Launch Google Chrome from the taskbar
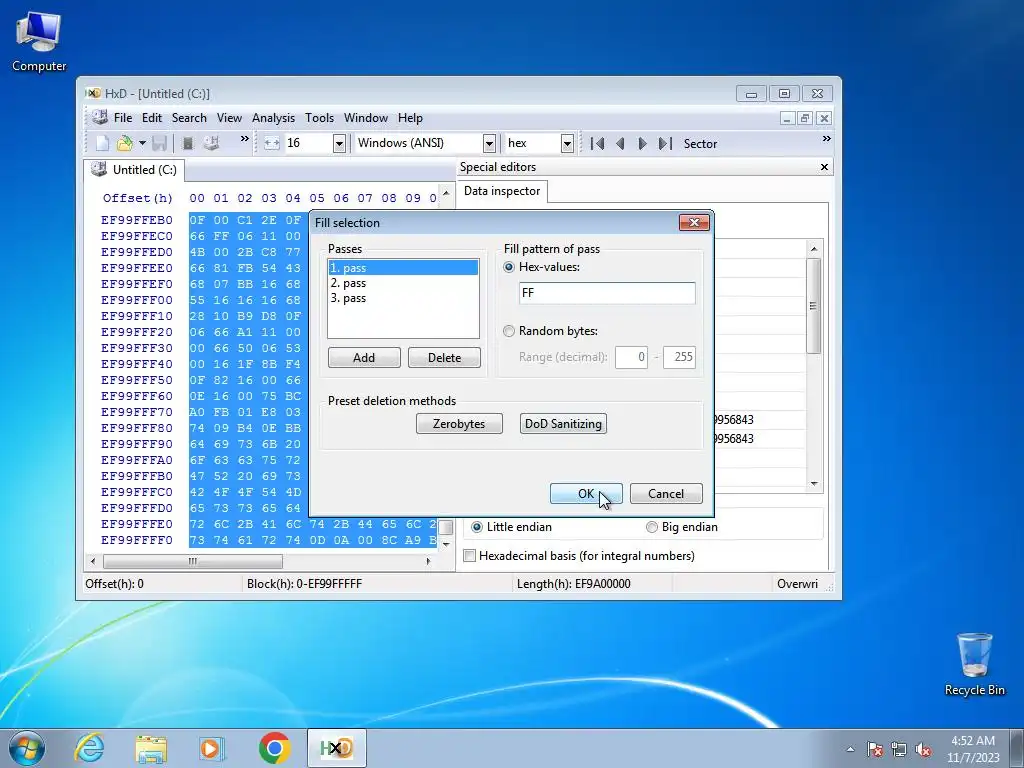Image resolution: width=1024 pixels, height=768 pixels. click(274, 748)
